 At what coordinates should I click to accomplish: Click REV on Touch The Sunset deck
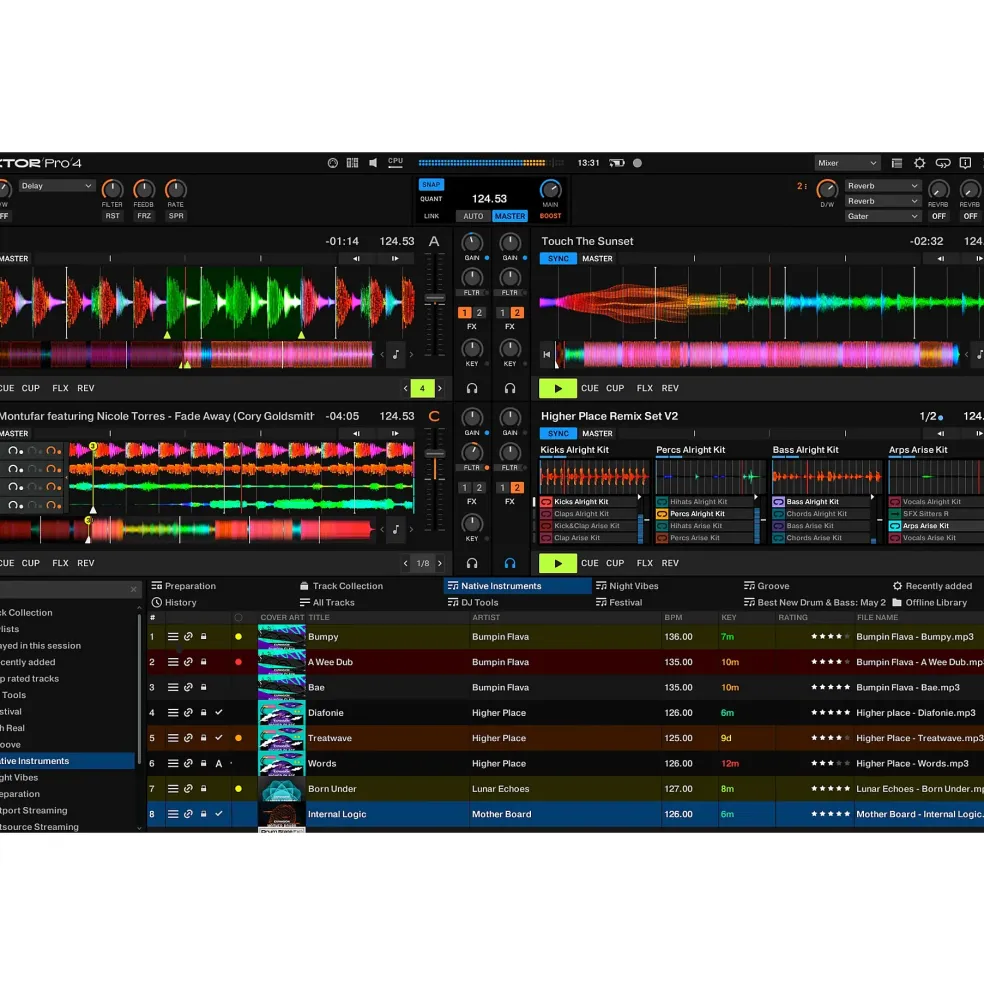pos(670,388)
